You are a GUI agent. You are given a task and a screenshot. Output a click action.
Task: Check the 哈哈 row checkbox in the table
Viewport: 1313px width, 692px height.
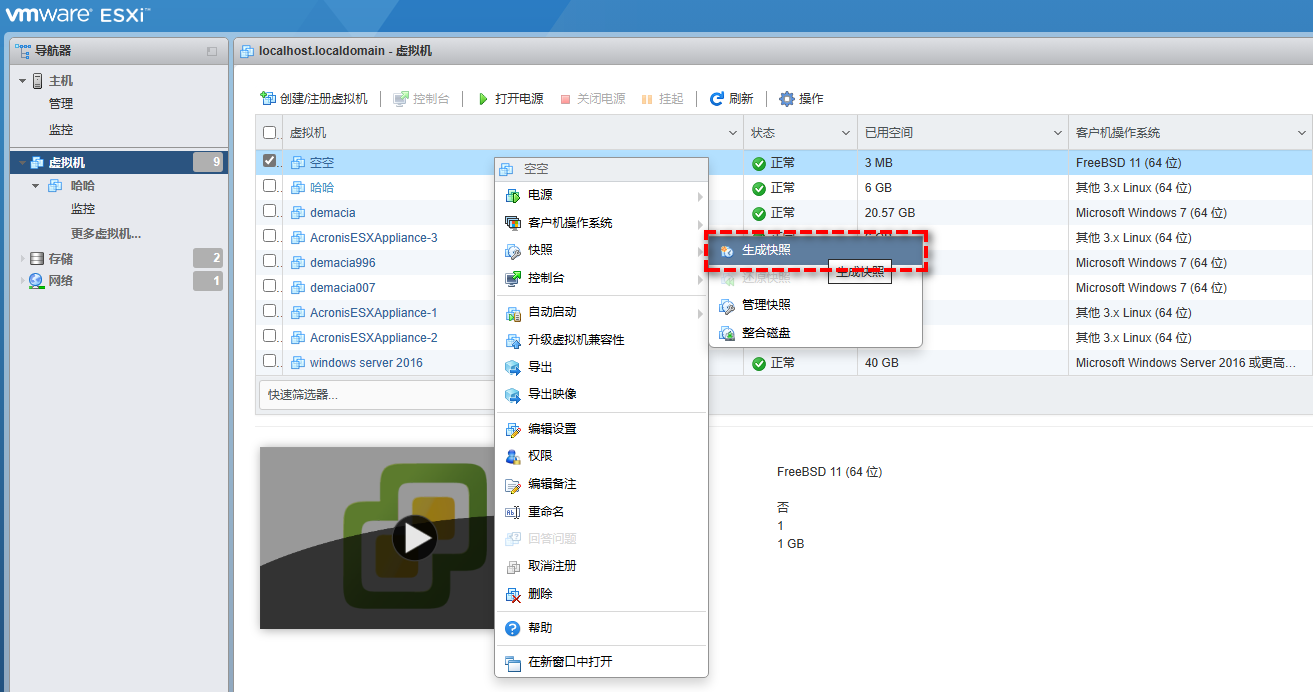pyautogui.click(x=270, y=186)
